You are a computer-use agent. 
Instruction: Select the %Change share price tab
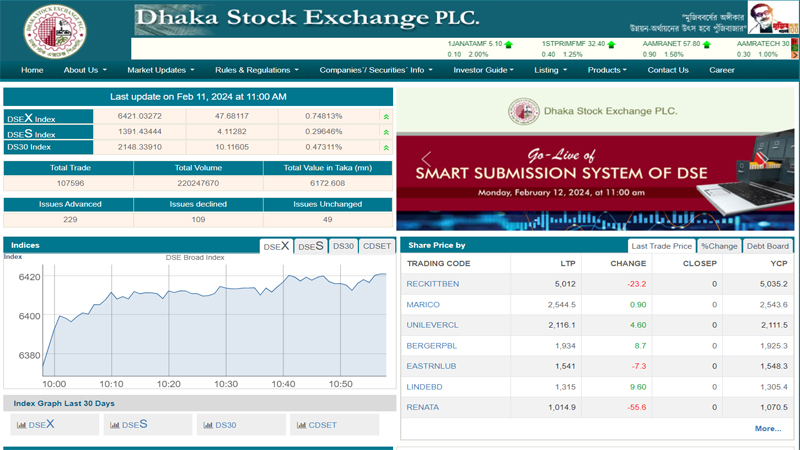(719, 246)
